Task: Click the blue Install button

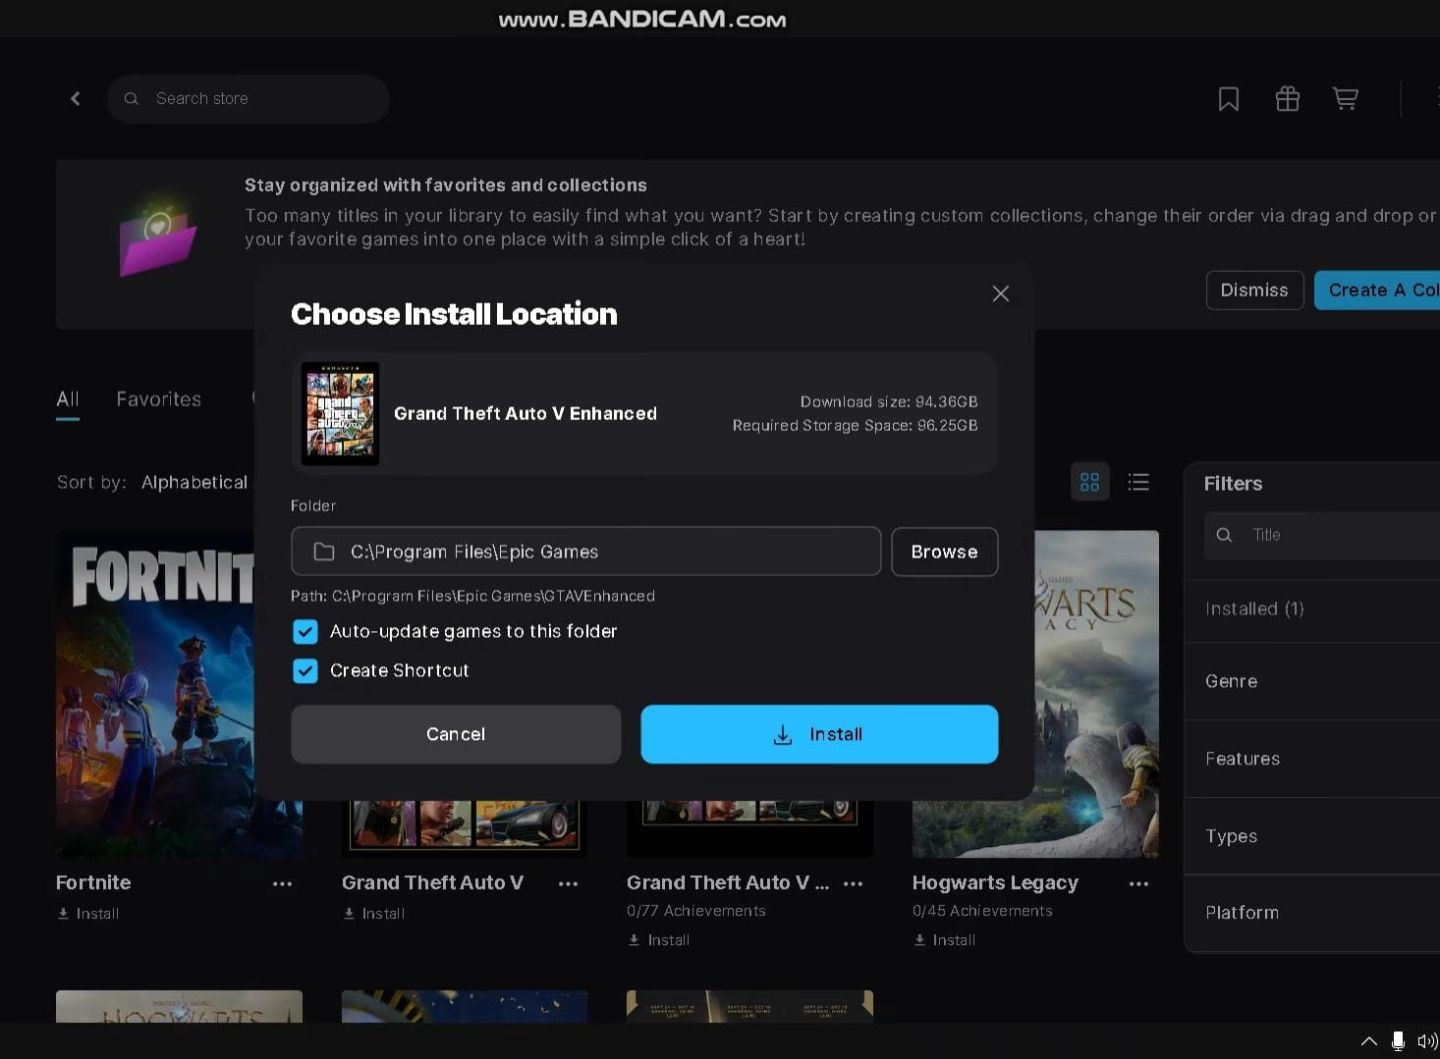Action: pyautogui.click(x=819, y=734)
